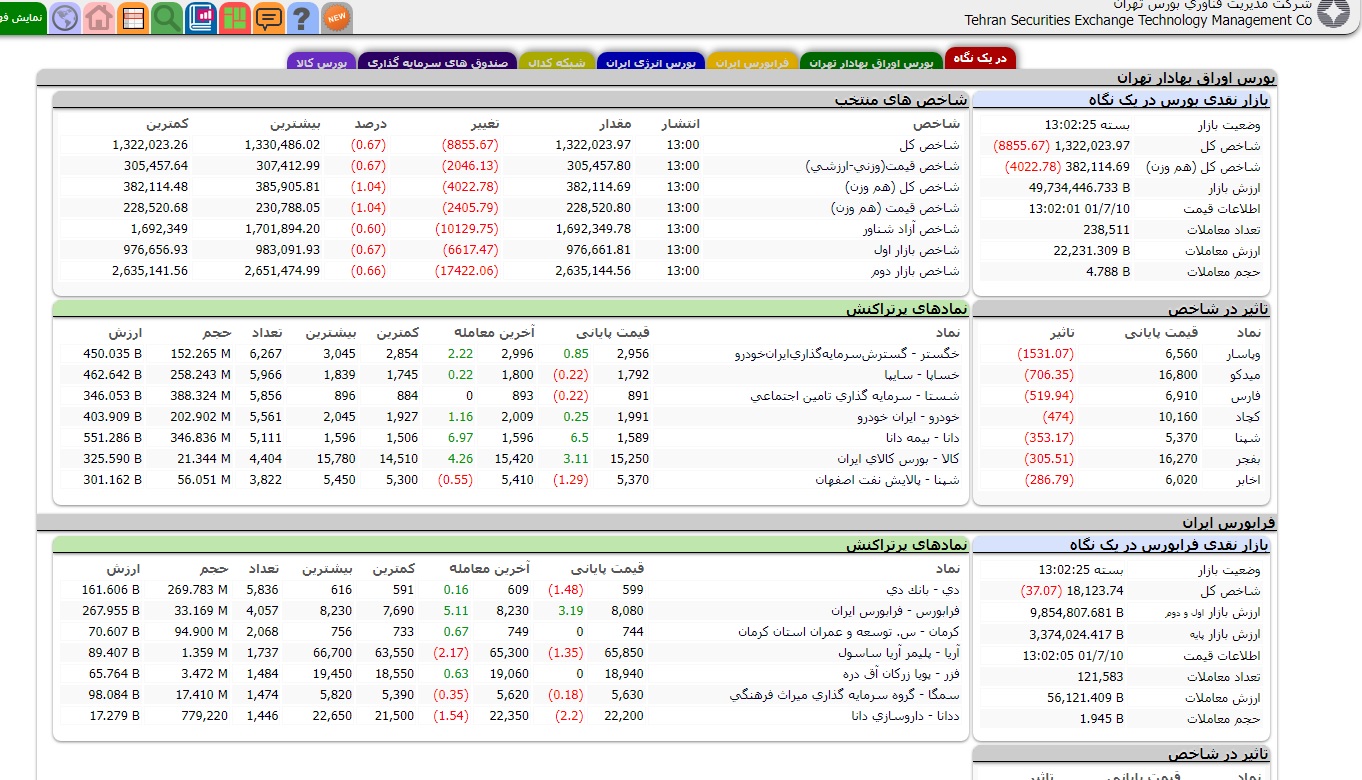
Task: Open symbol سمگا - گروه سرمایه گذاری میراث فرهنگی
Action: (845, 695)
